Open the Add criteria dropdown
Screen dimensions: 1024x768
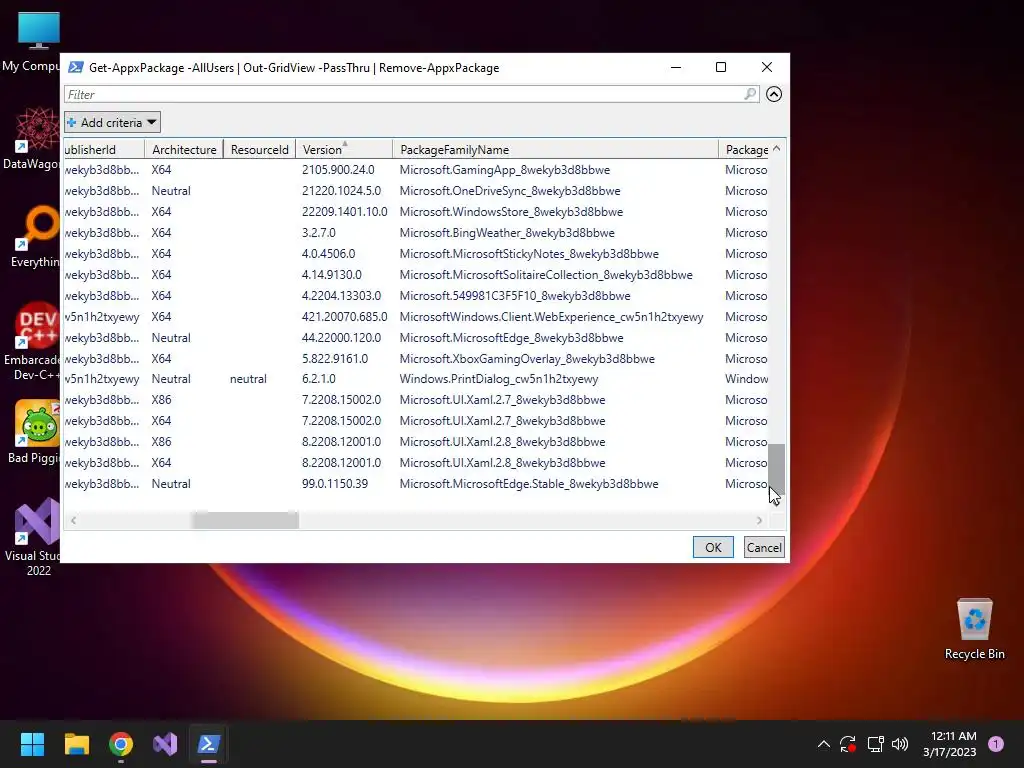click(112, 122)
